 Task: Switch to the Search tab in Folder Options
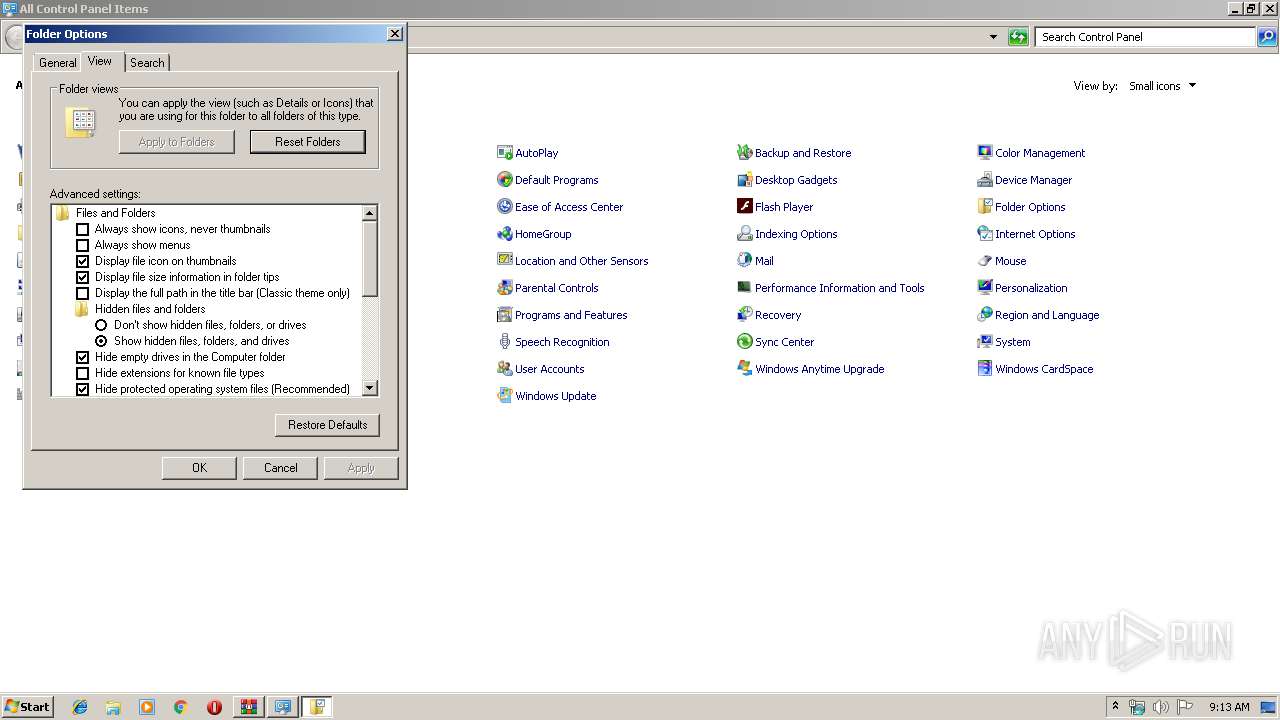click(147, 62)
